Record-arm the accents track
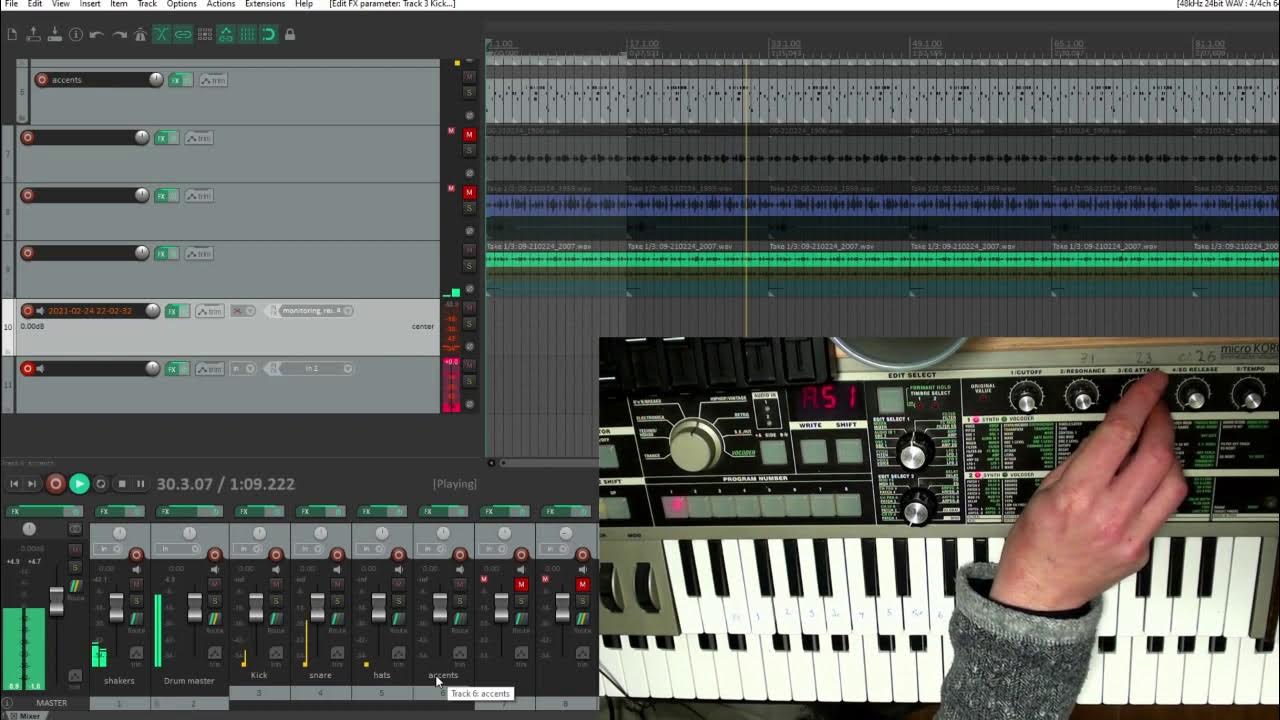Viewport: 1280px width, 720px height. point(42,80)
